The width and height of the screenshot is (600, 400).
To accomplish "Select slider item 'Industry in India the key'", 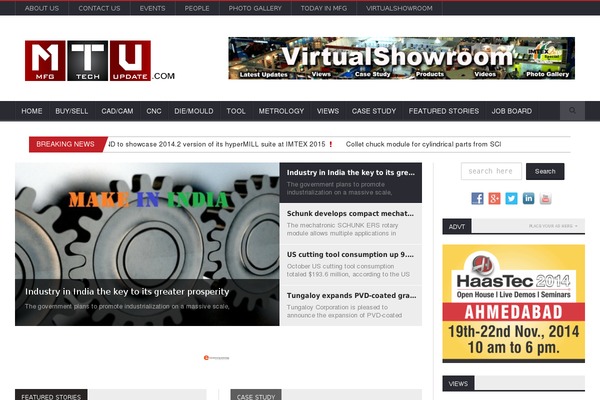I will tap(351, 183).
